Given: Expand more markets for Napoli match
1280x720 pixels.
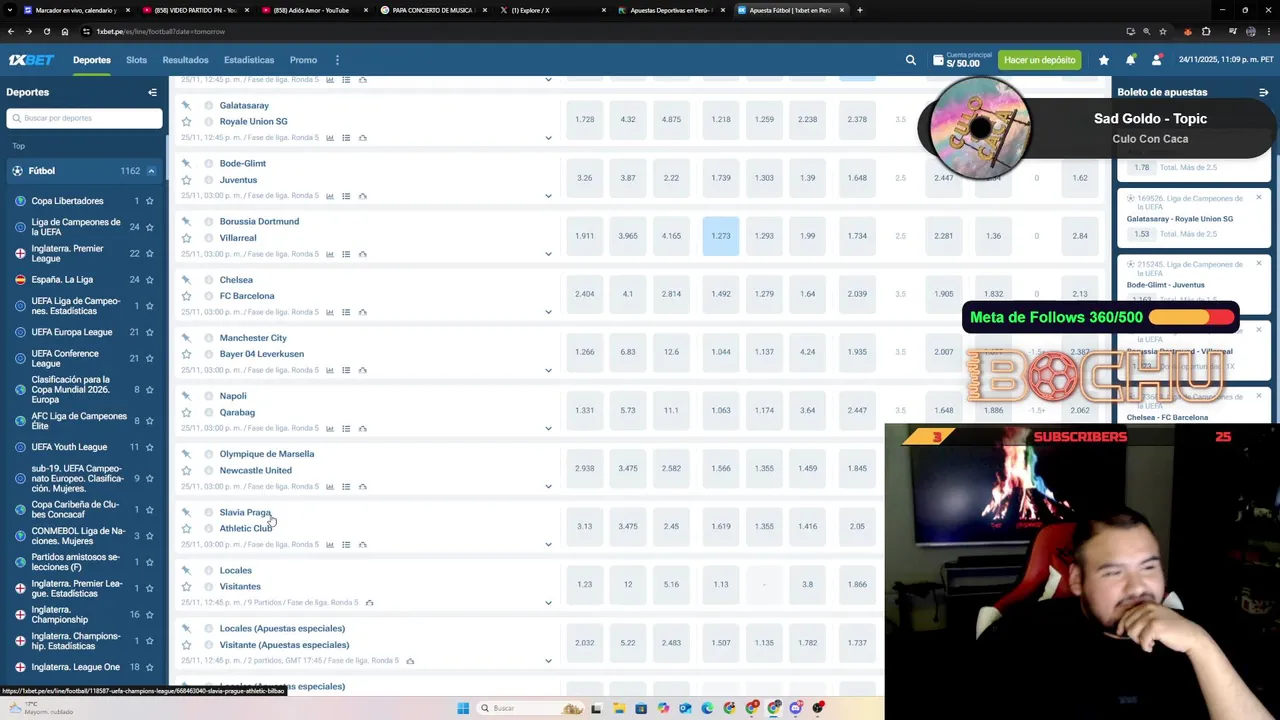Looking at the screenshot, I should 548,429.
